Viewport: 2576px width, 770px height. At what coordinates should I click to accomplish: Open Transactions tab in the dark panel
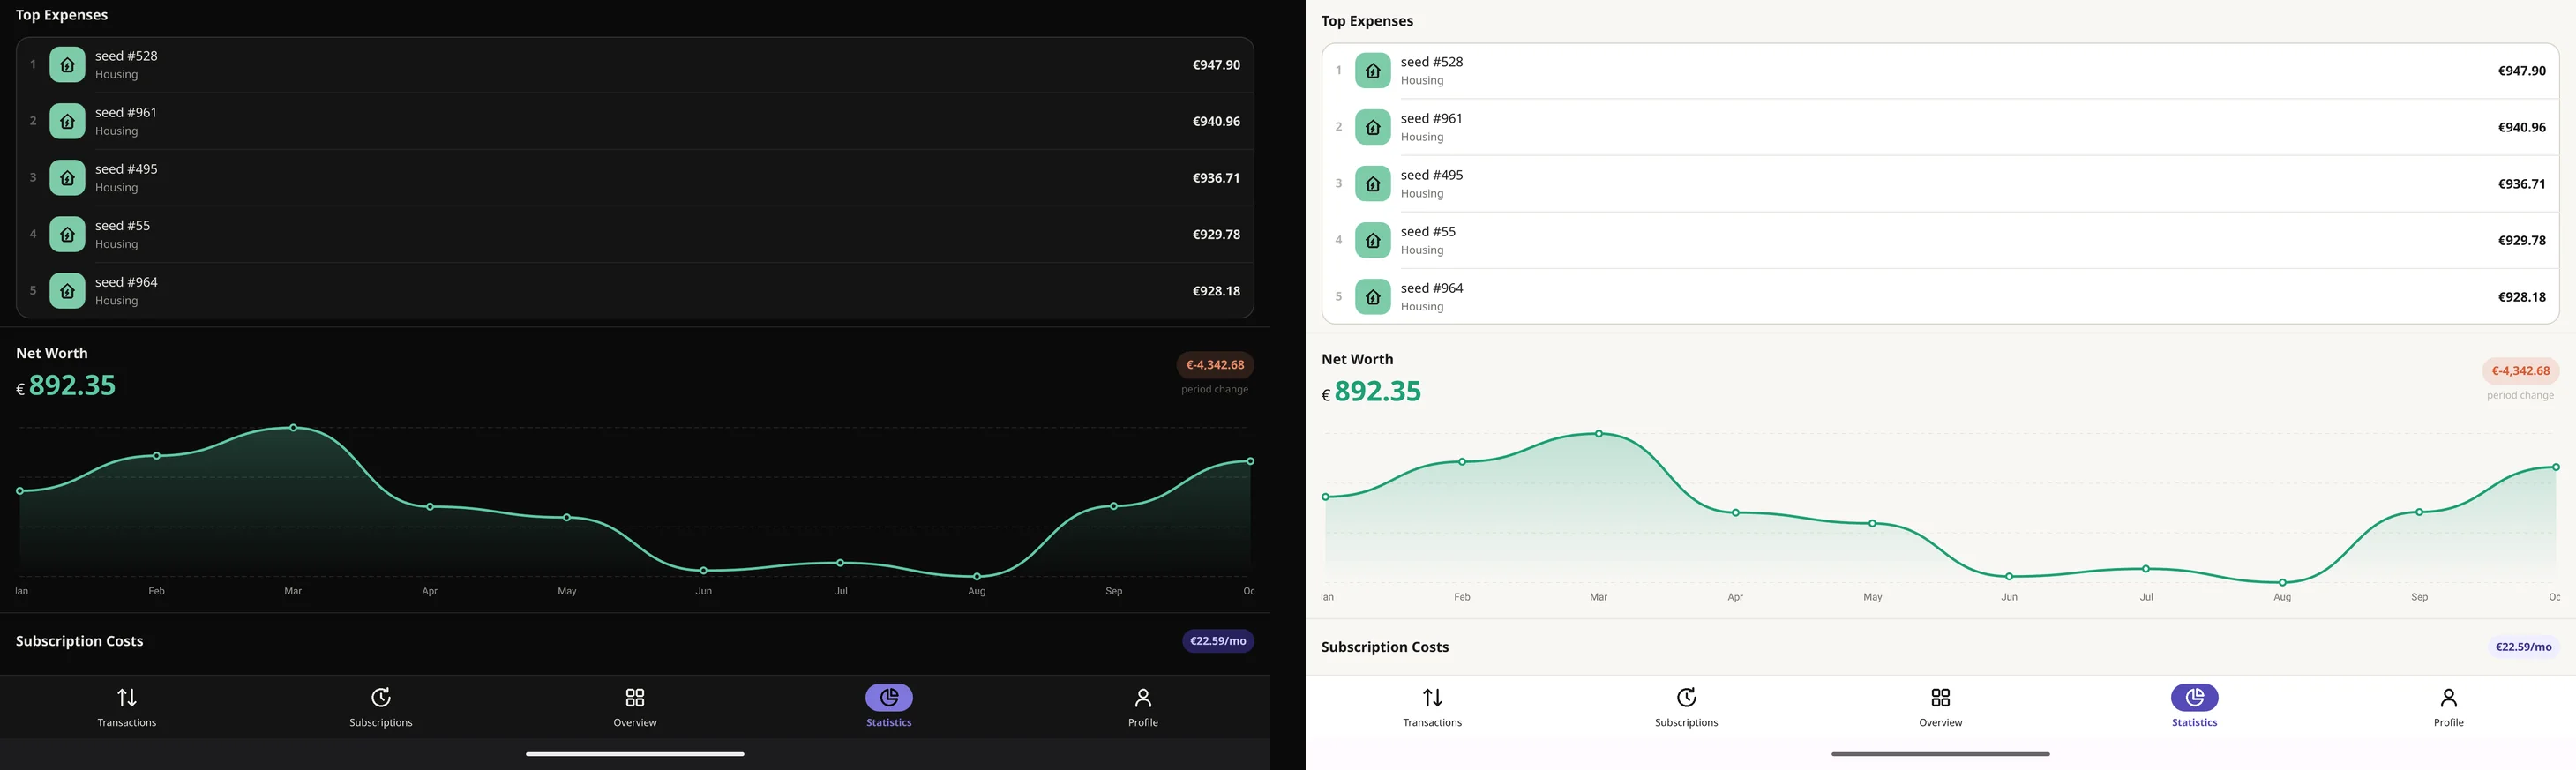[127, 707]
